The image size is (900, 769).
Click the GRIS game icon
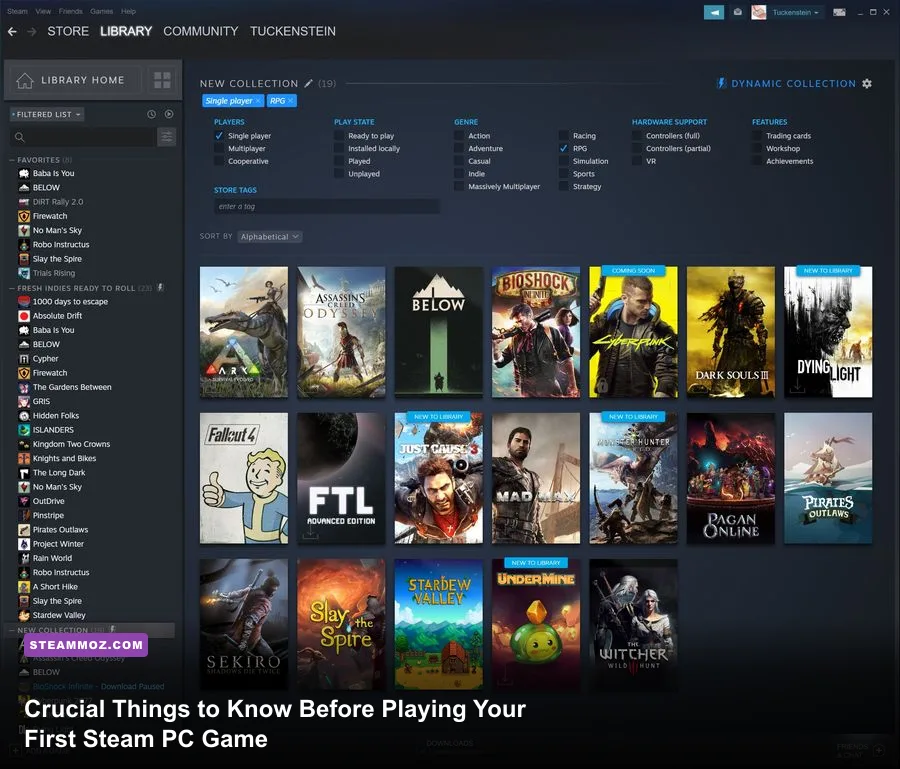(24, 401)
